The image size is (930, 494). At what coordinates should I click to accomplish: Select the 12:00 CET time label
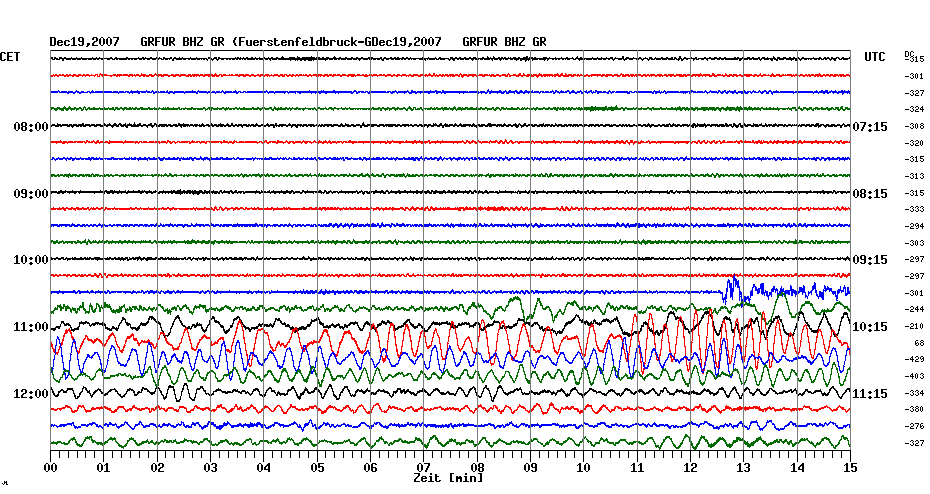coord(31,394)
